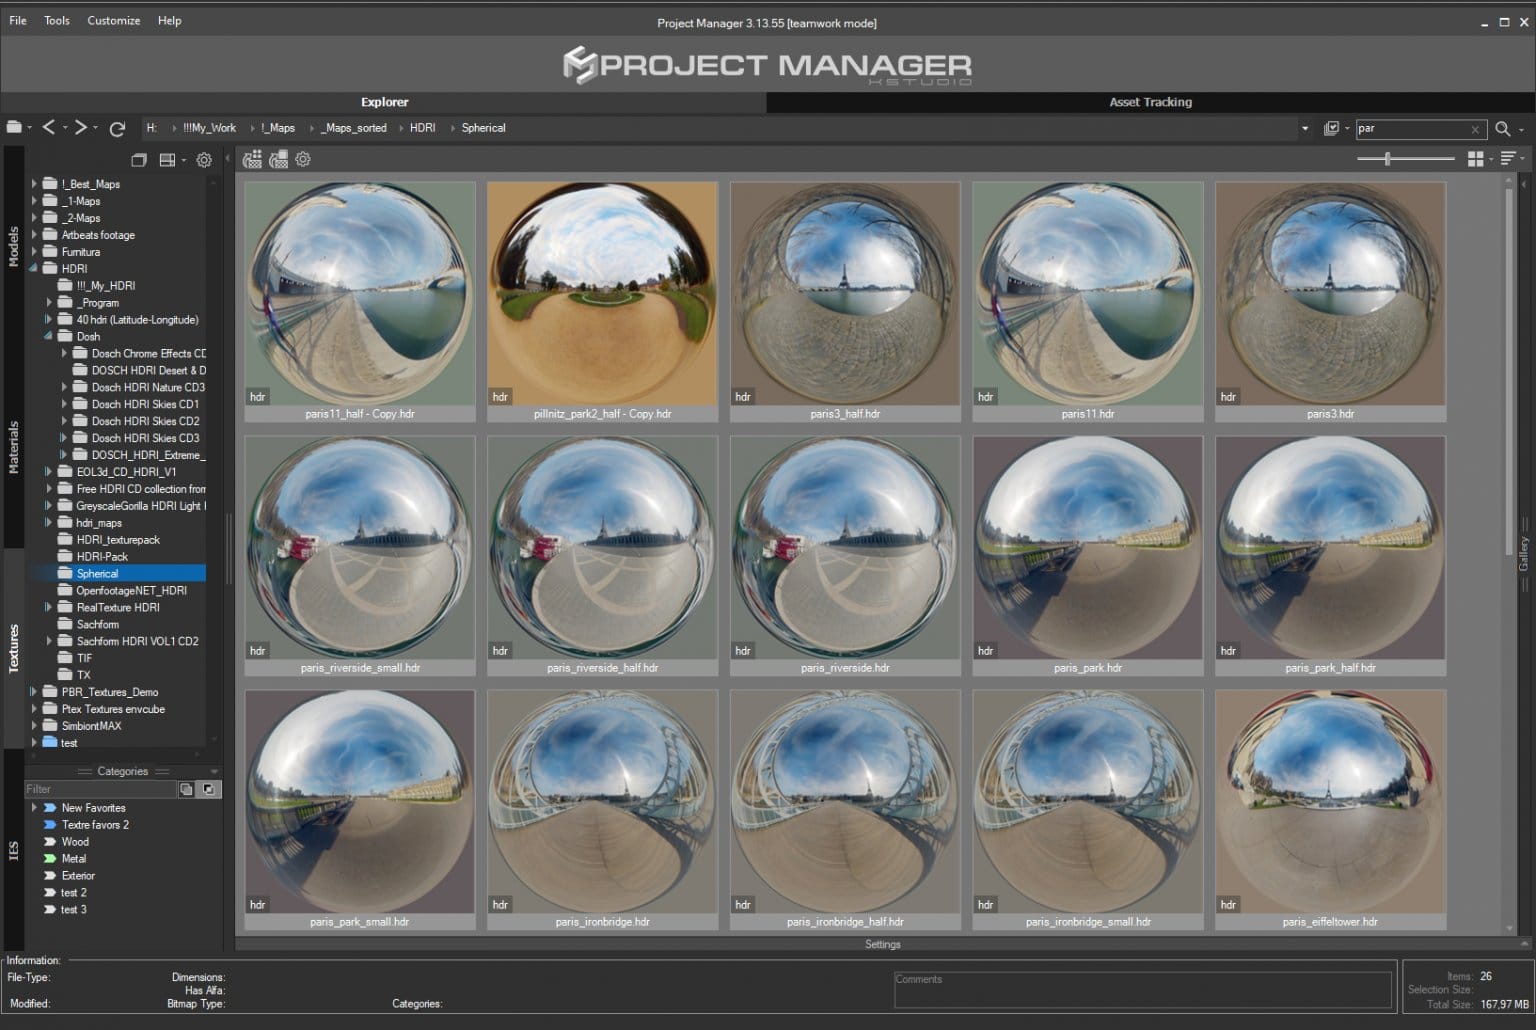The width and height of the screenshot is (1536, 1030).
Task: Collapse the folder tree panel with the arrow
Action: pyautogui.click(x=228, y=159)
